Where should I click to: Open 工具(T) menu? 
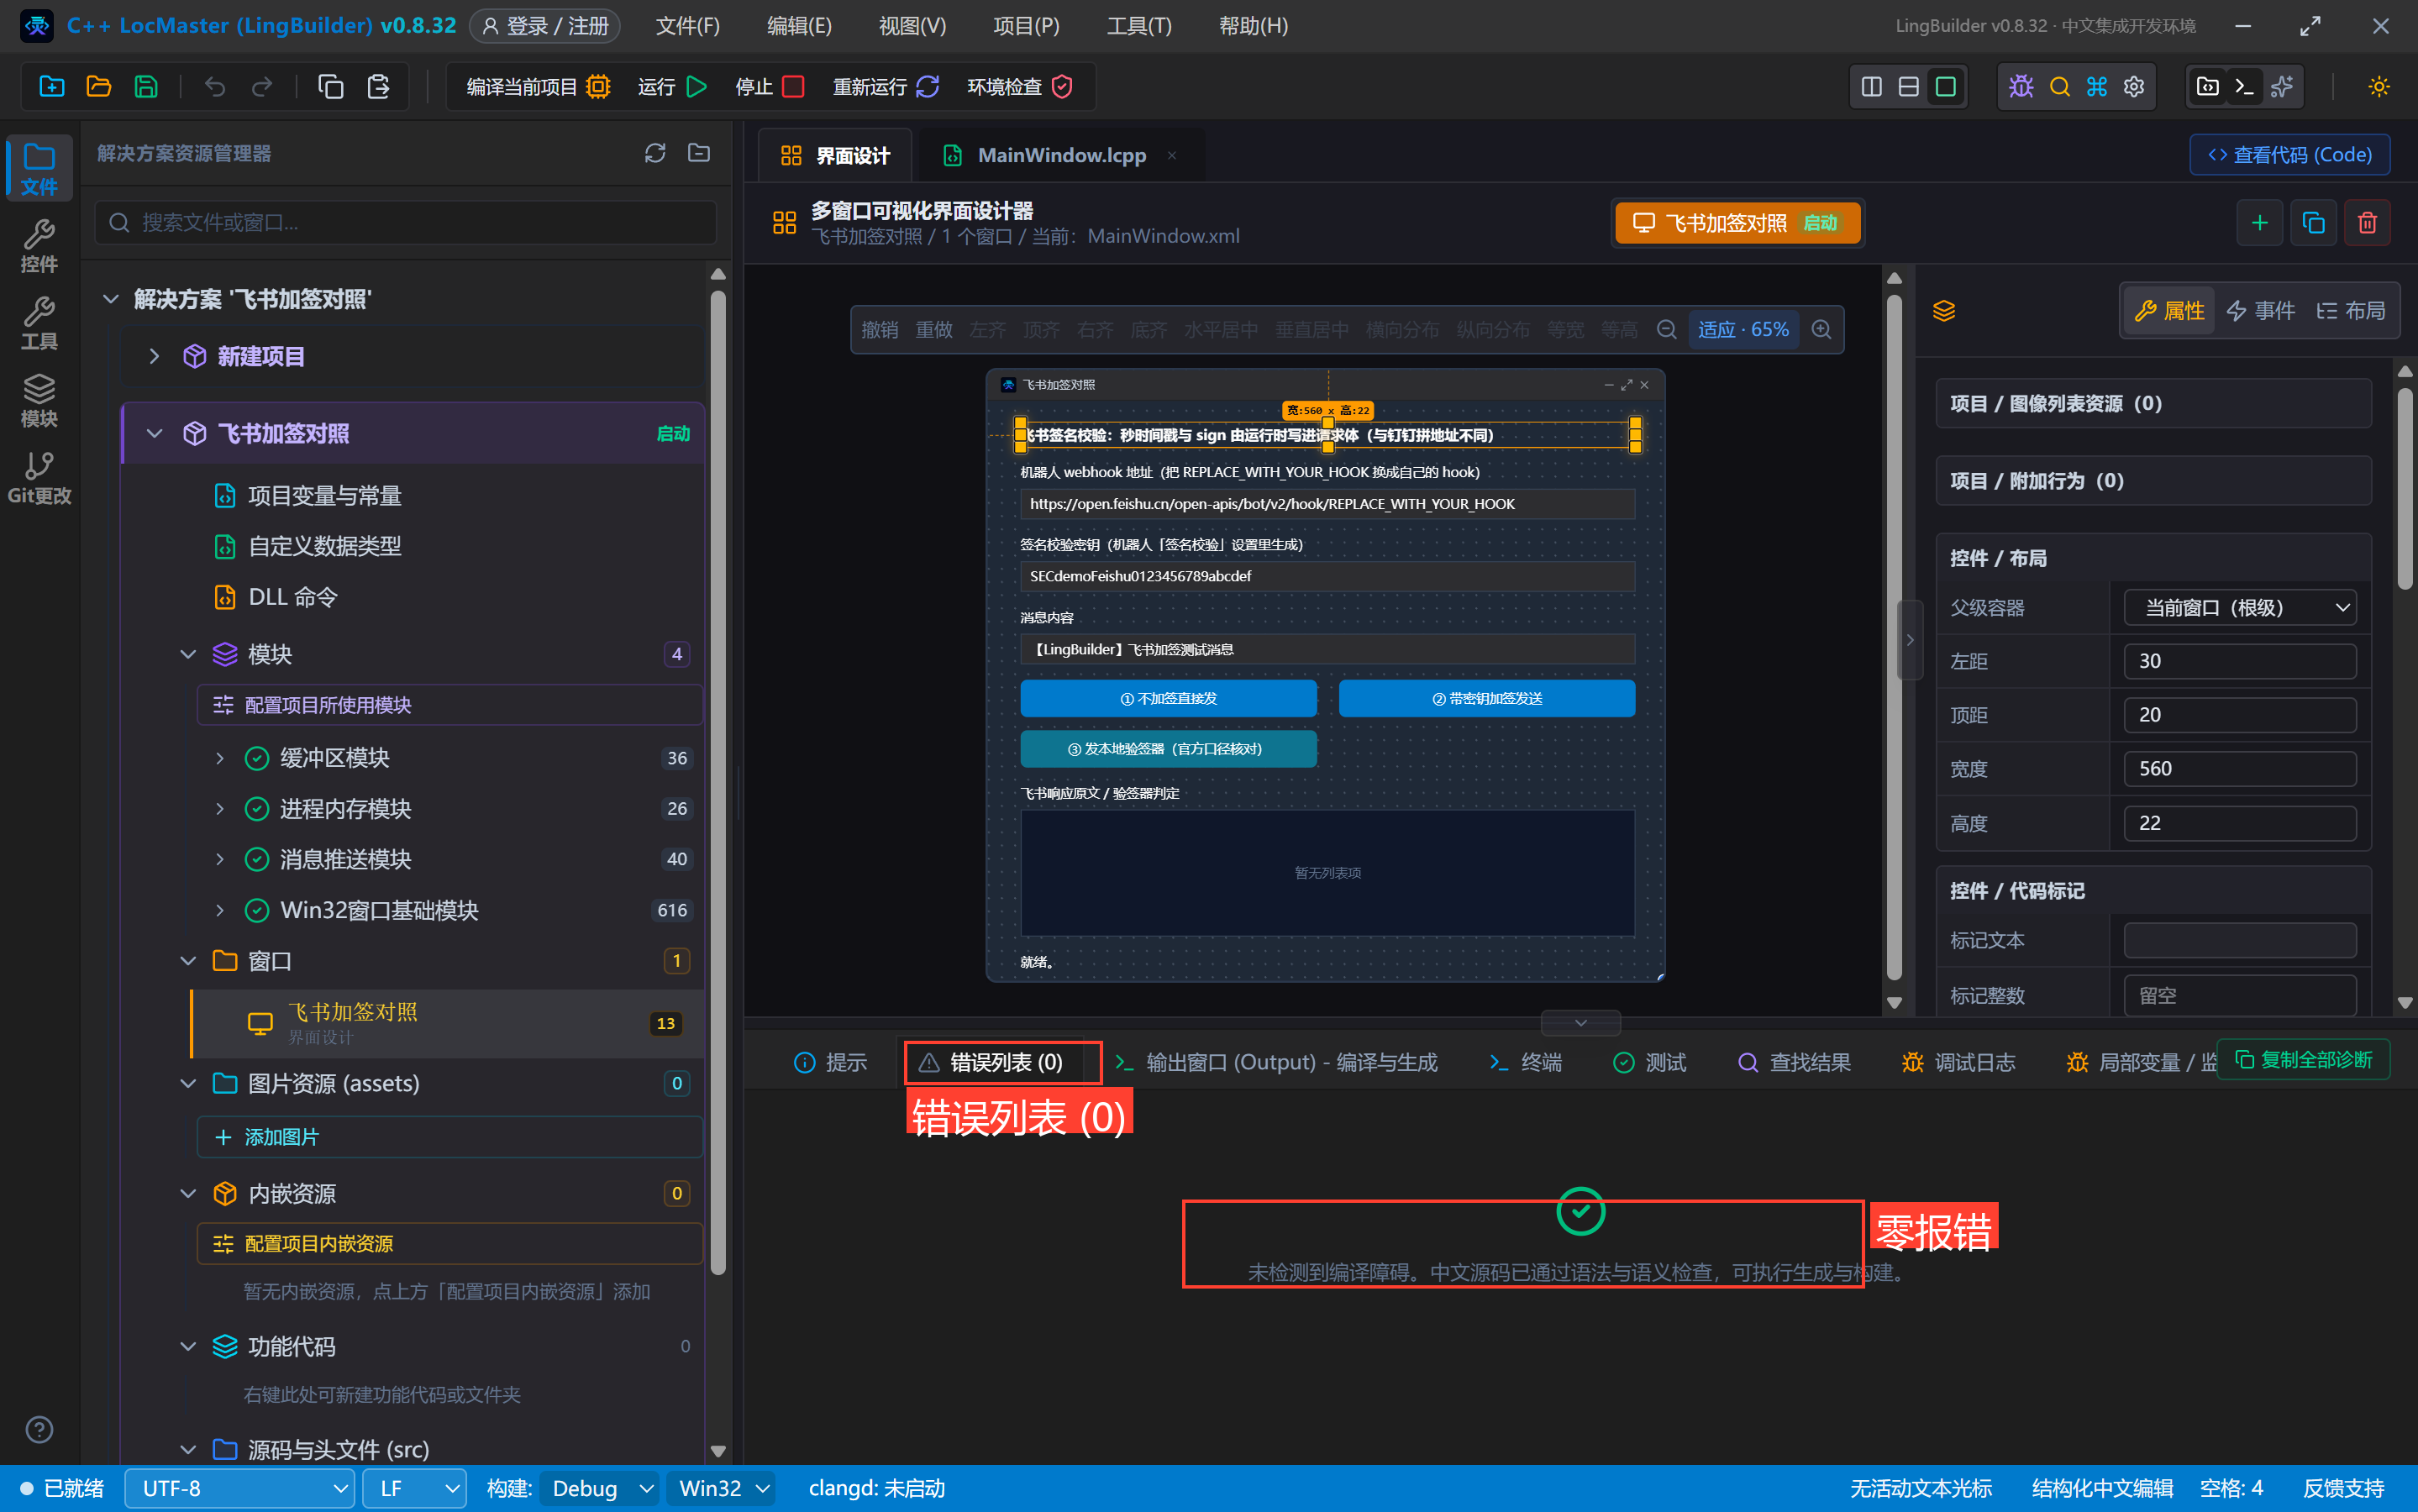(1138, 26)
